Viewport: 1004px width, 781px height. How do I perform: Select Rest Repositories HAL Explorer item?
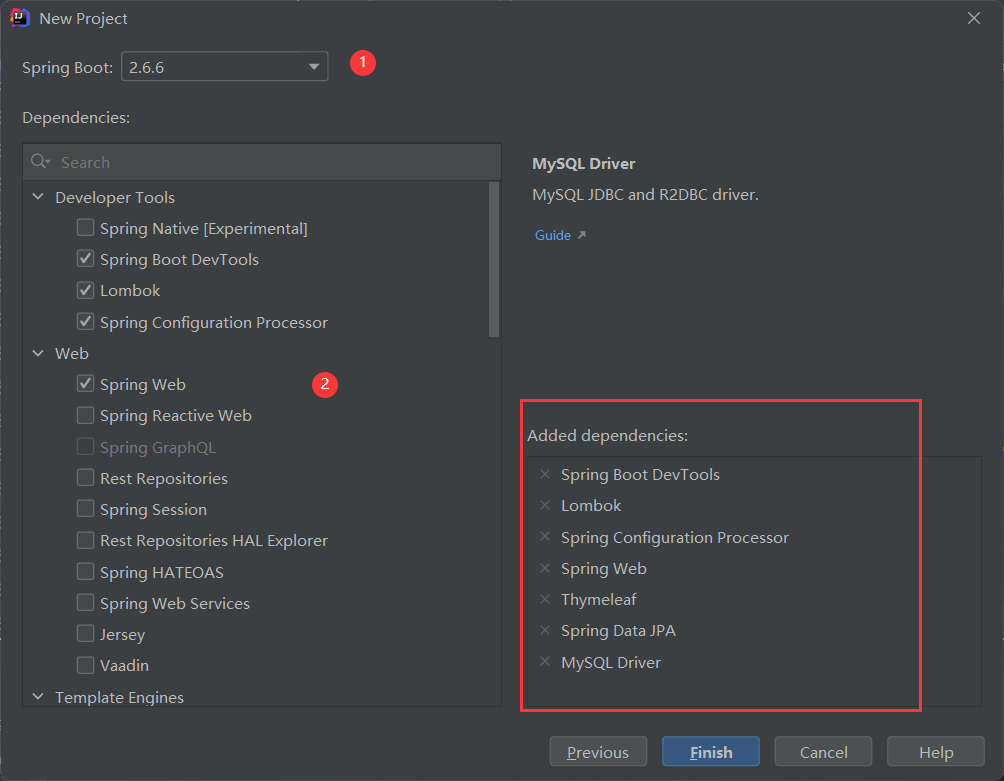click(213, 540)
